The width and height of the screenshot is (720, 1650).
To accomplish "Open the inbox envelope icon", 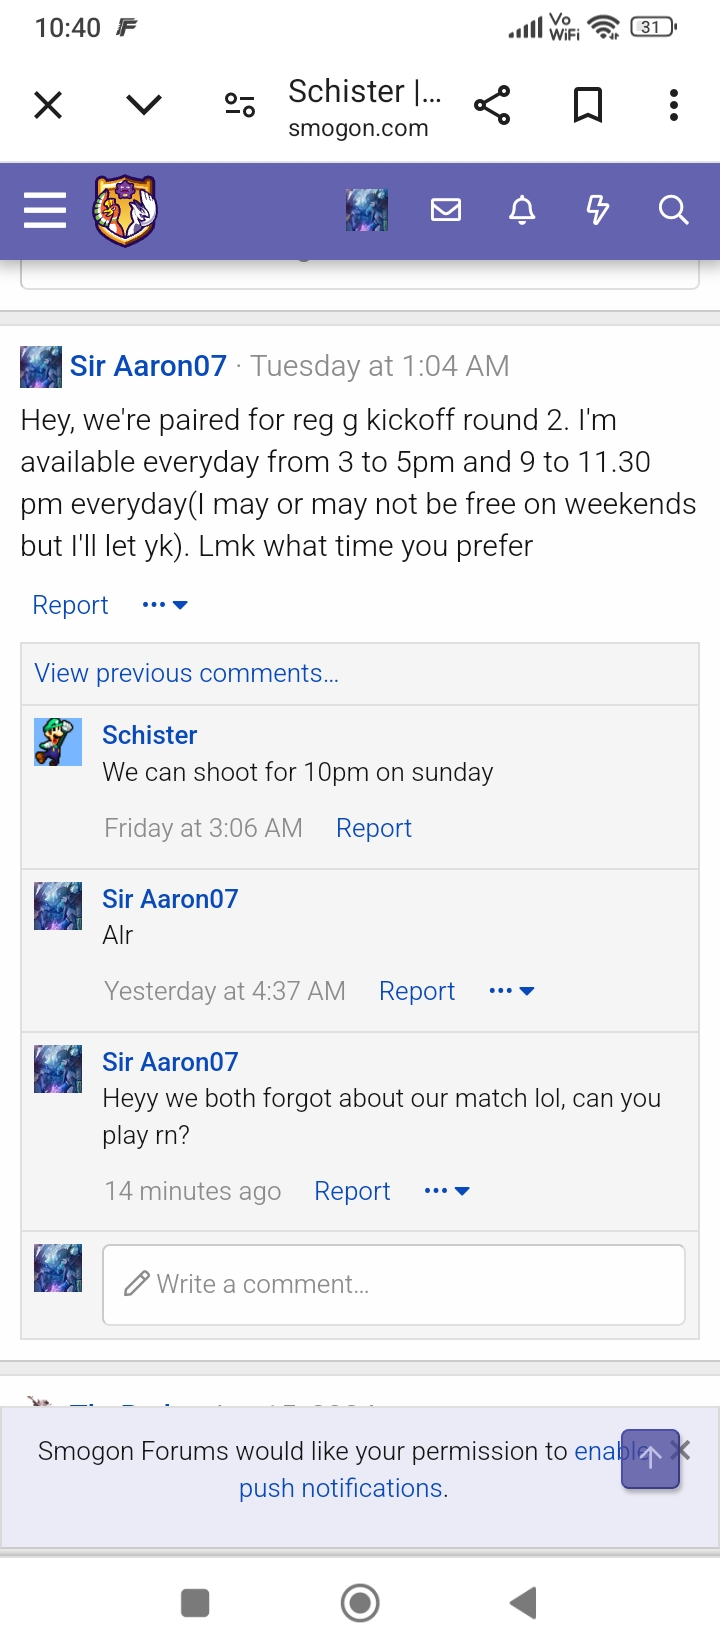I will pyautogui.click(x=446, y=210).
